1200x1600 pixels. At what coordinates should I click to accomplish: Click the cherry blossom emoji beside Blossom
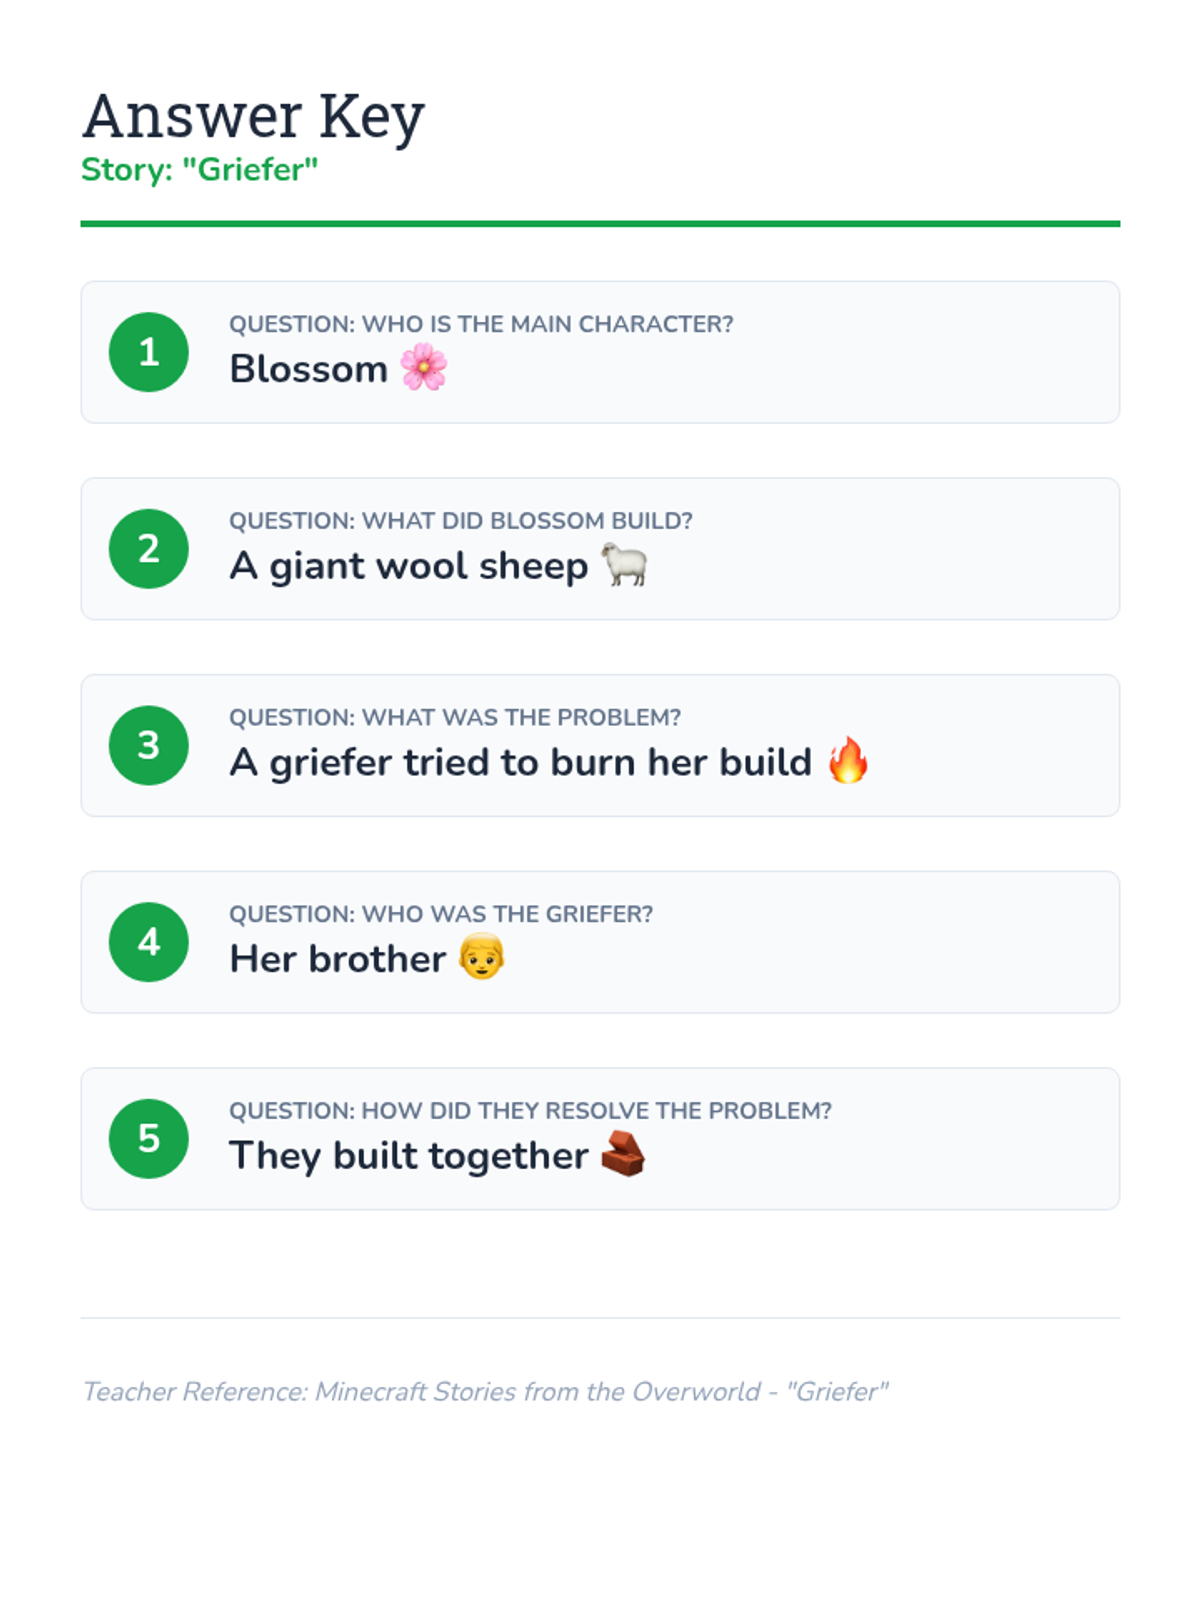pyautogui.click(x=424, y=367)
